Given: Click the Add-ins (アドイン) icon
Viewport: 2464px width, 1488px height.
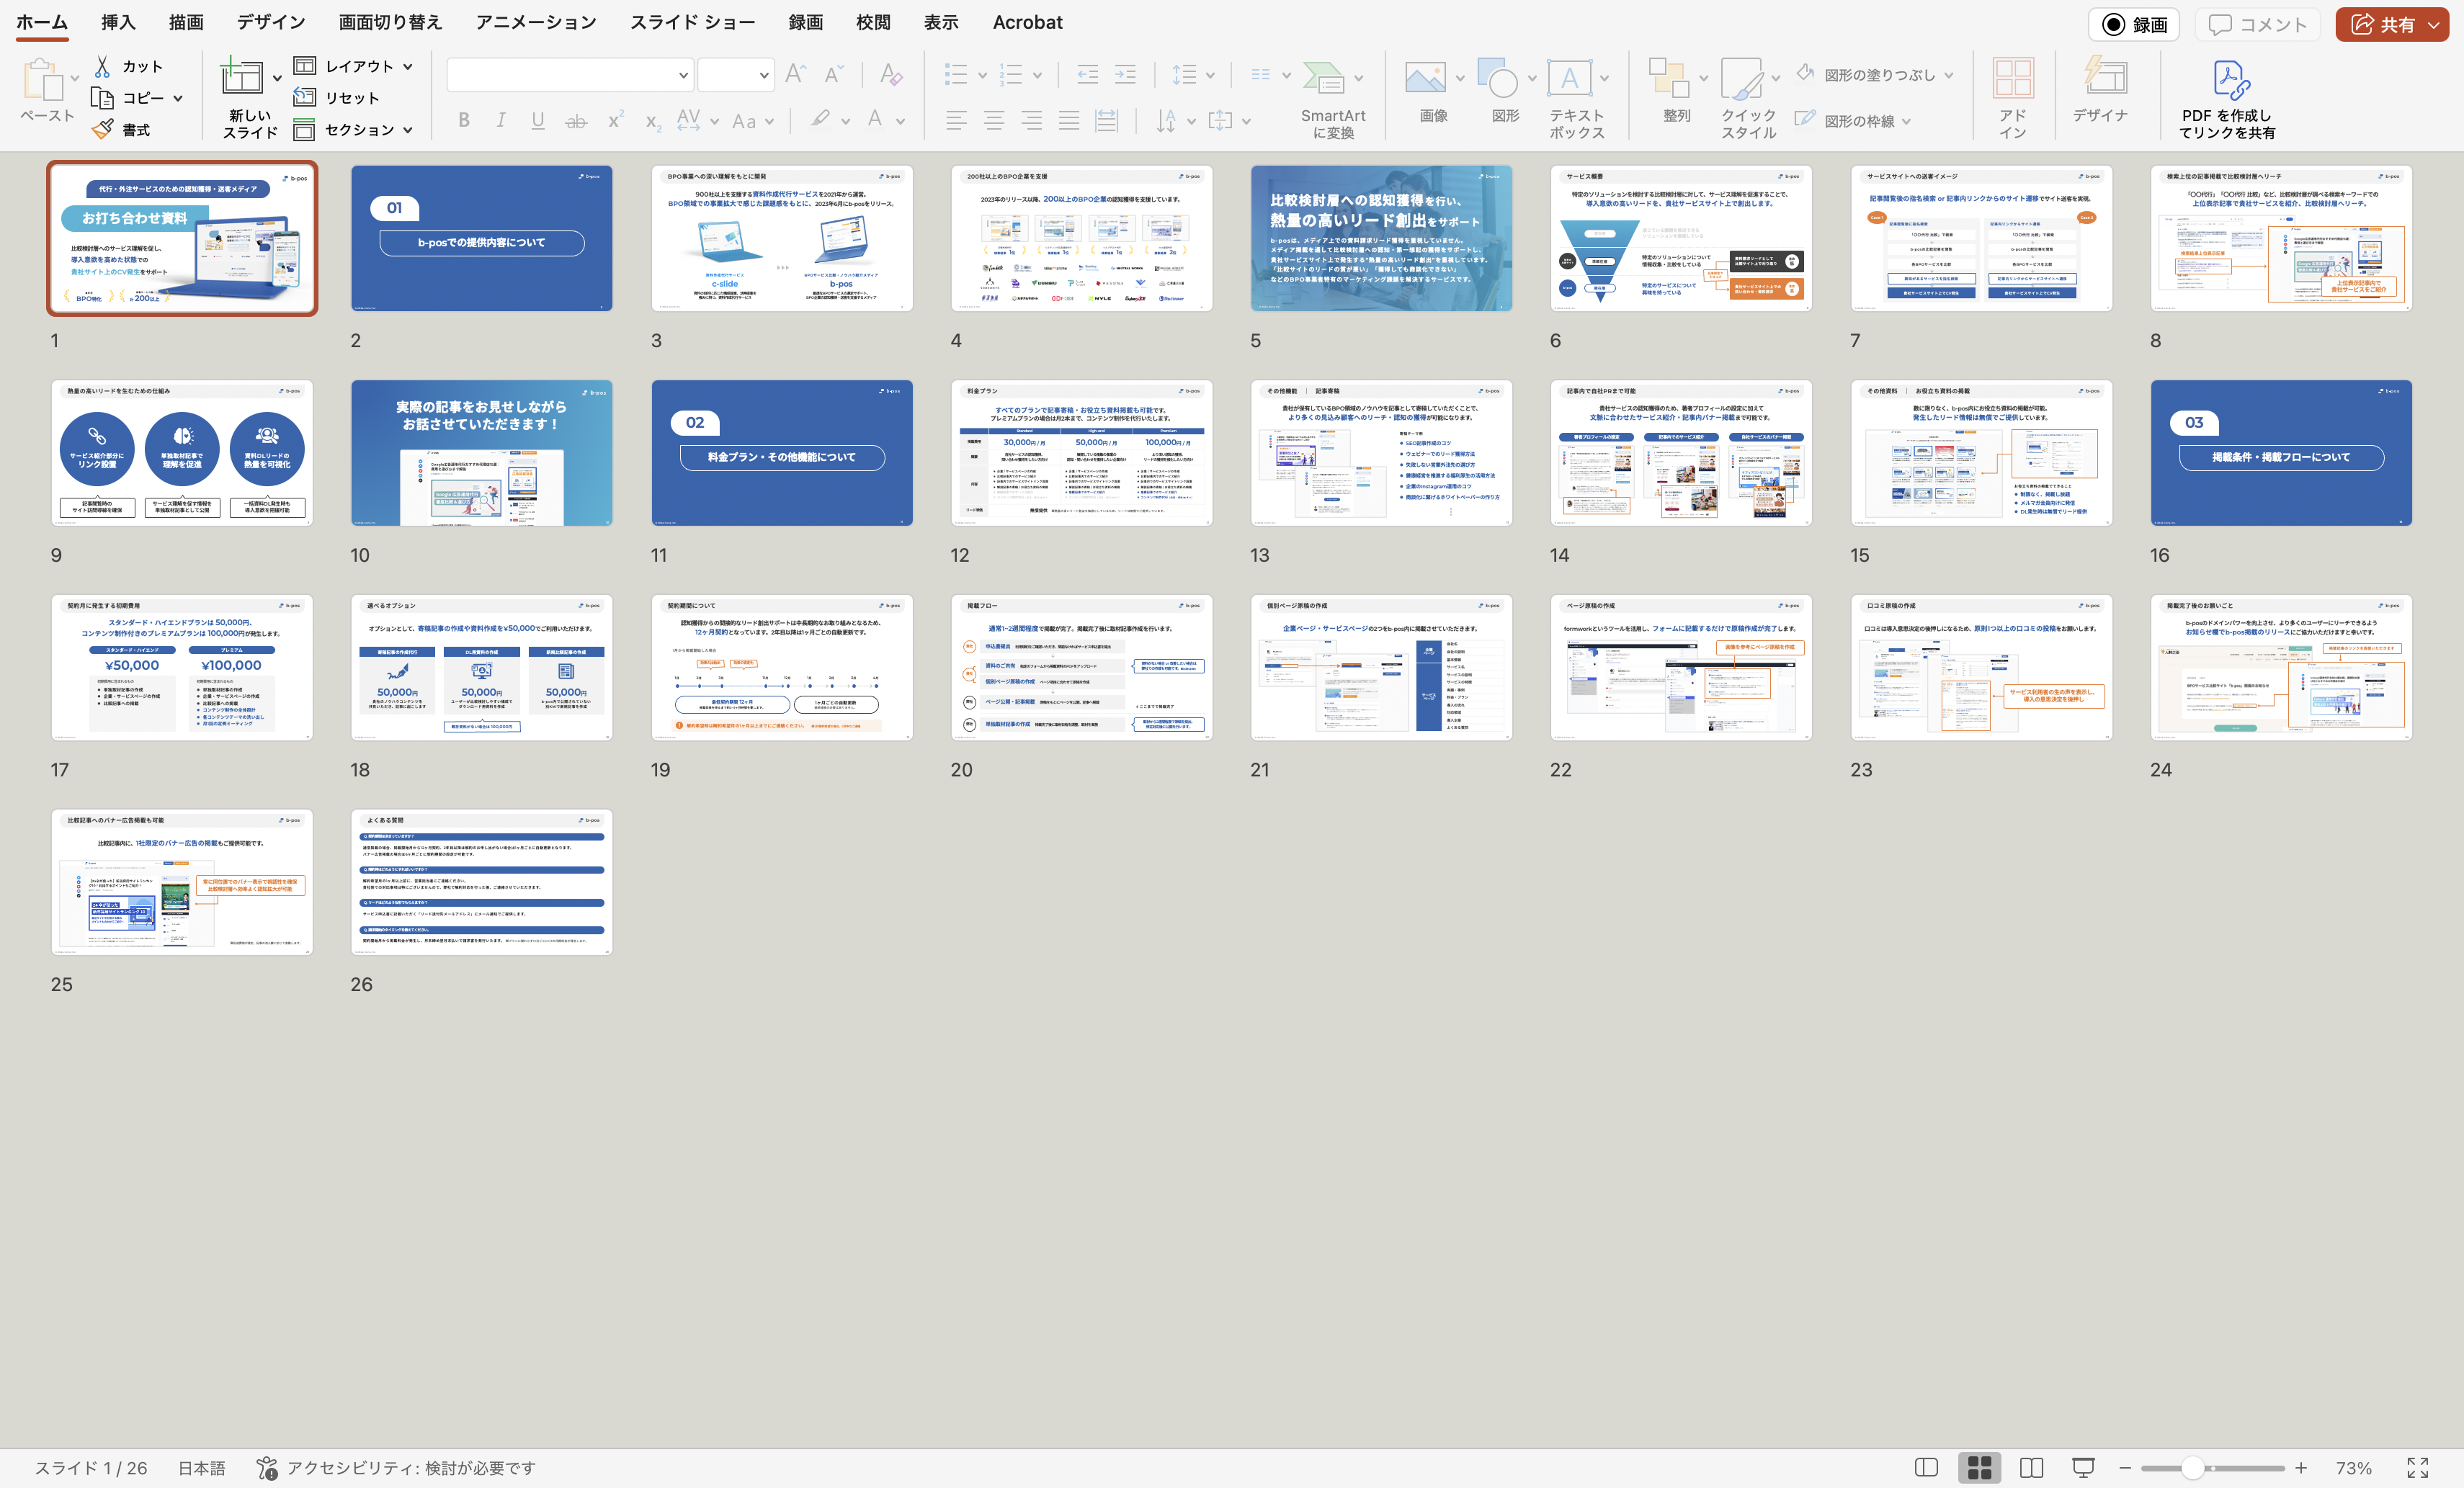Looking at the screenshot, I should 2012,79.
